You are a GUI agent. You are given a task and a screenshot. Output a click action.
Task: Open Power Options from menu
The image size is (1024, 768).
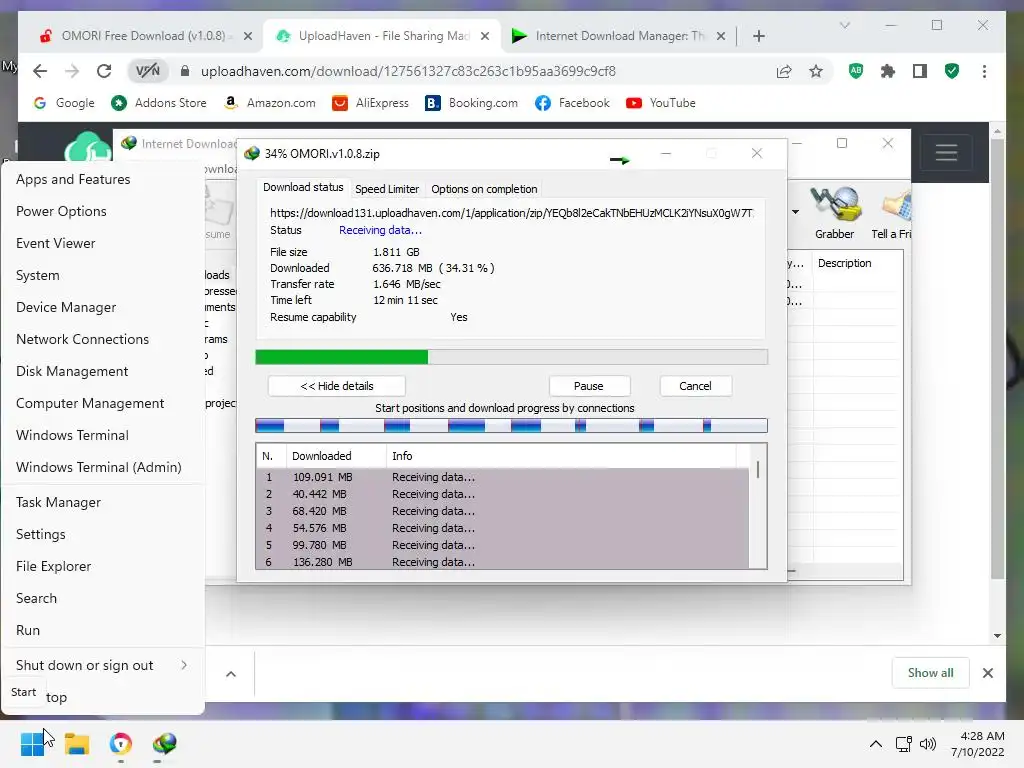click(x=61, y=211)
